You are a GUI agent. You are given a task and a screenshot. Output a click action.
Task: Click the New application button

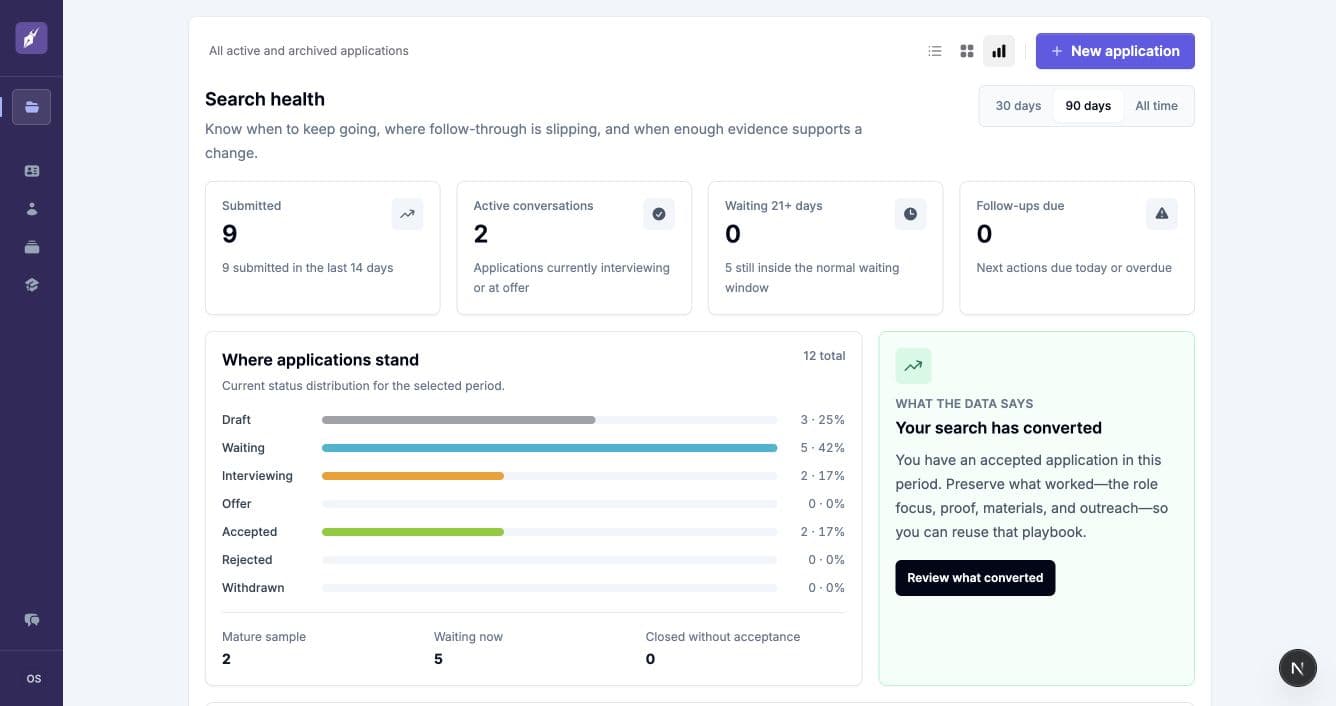tap(1115, 51)
